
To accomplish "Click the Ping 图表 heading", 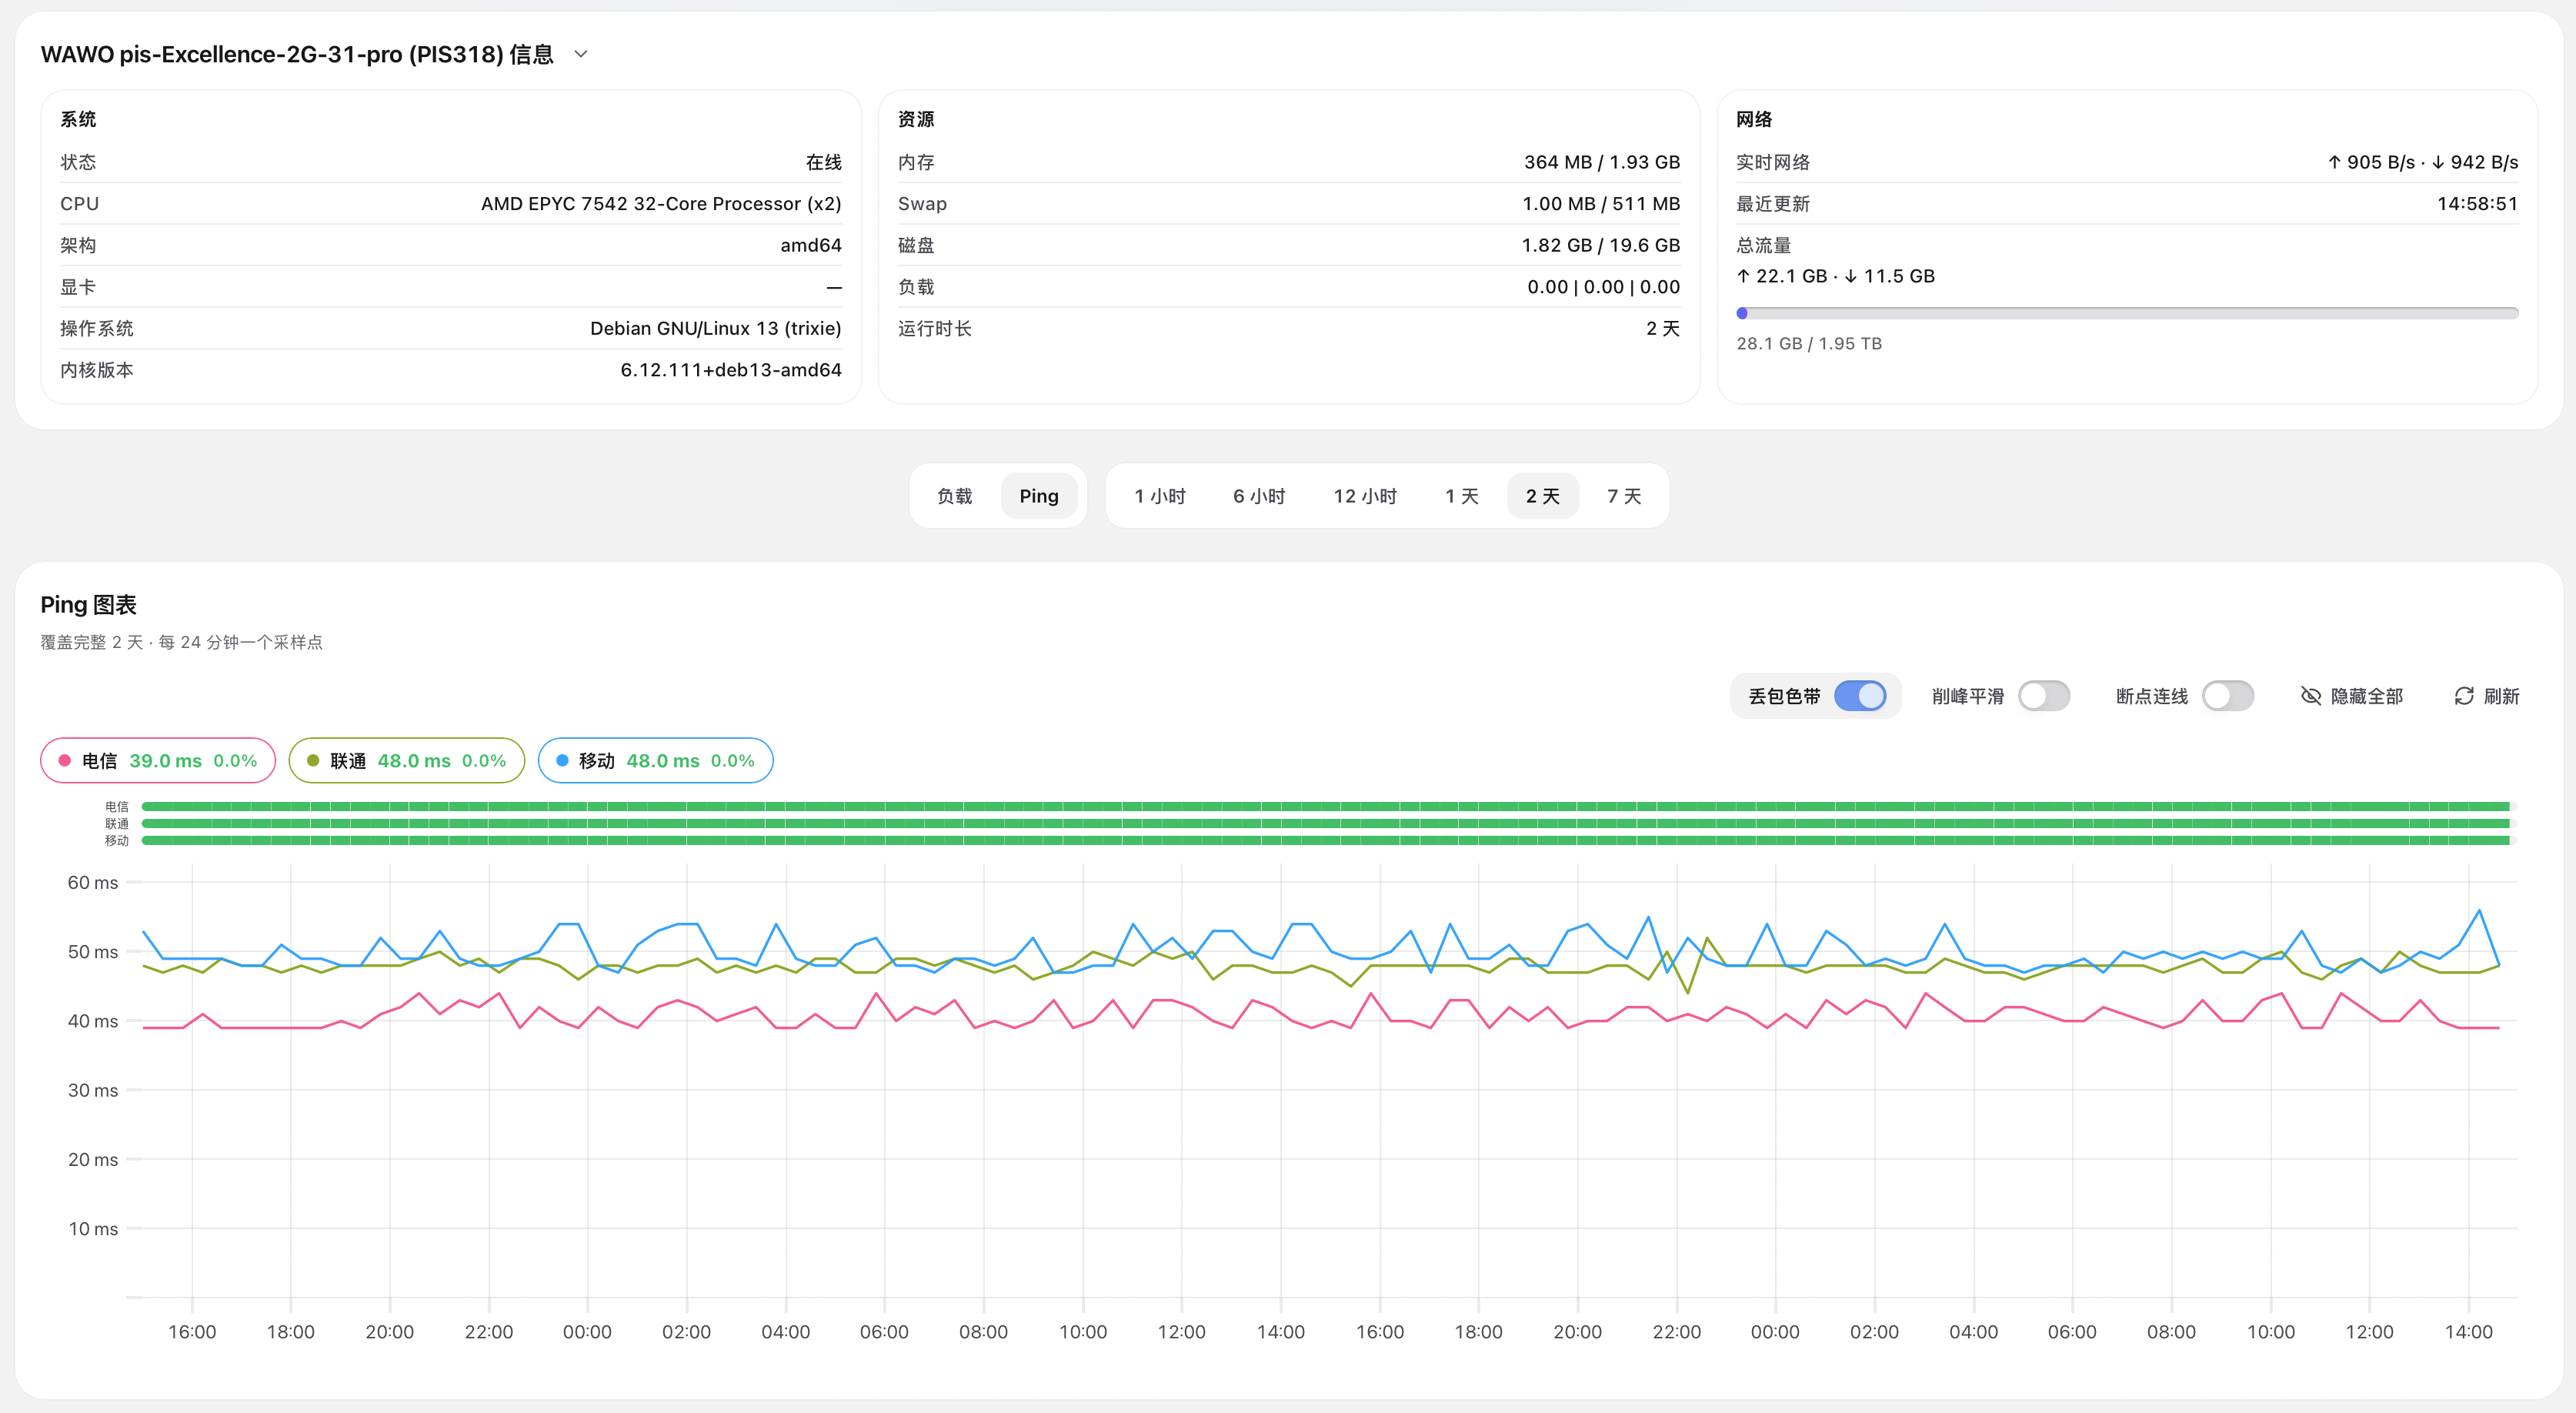I will click(88, 604).
